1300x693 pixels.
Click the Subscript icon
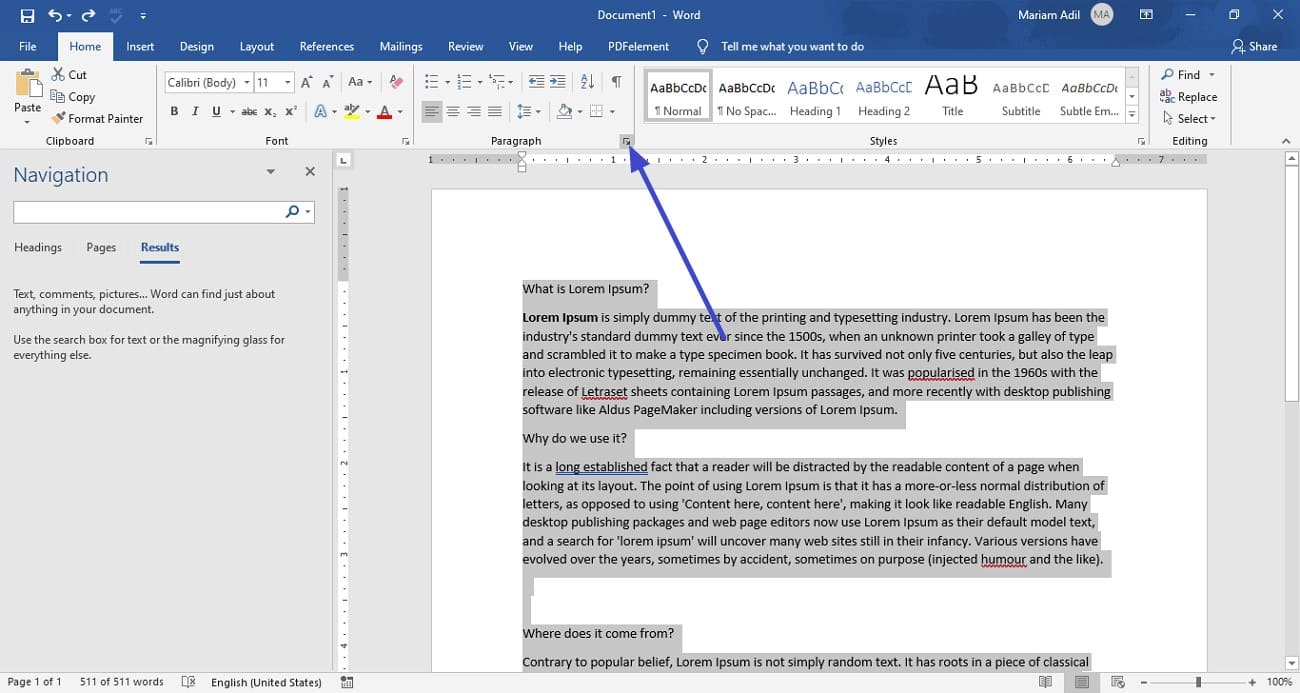(x=271, y=111)
